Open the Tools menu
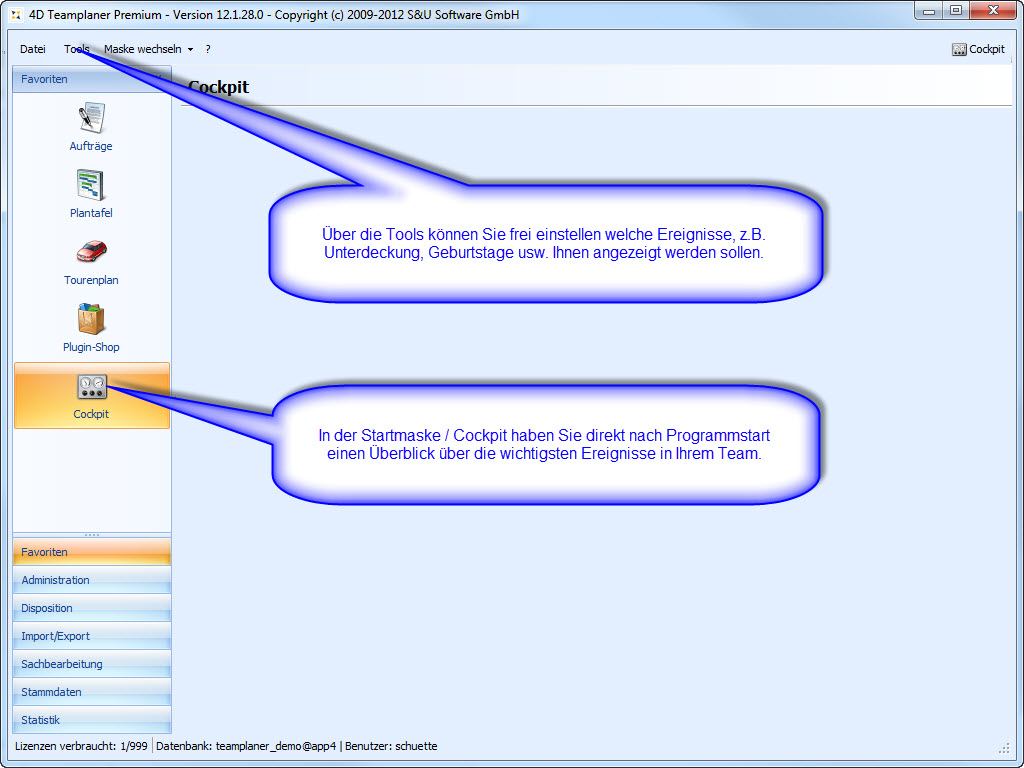Viewport: 1024px width, 768px height. [77, 49]
